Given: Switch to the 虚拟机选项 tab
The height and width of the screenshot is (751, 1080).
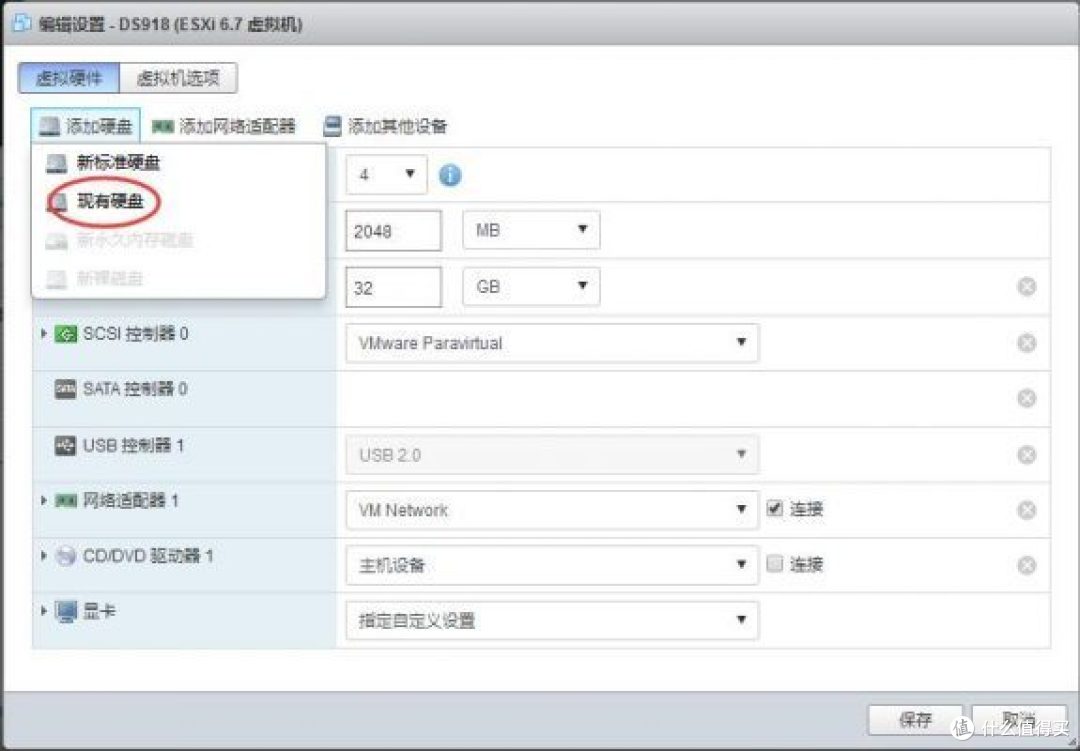Looking at the screenshot, I should 178,78.
